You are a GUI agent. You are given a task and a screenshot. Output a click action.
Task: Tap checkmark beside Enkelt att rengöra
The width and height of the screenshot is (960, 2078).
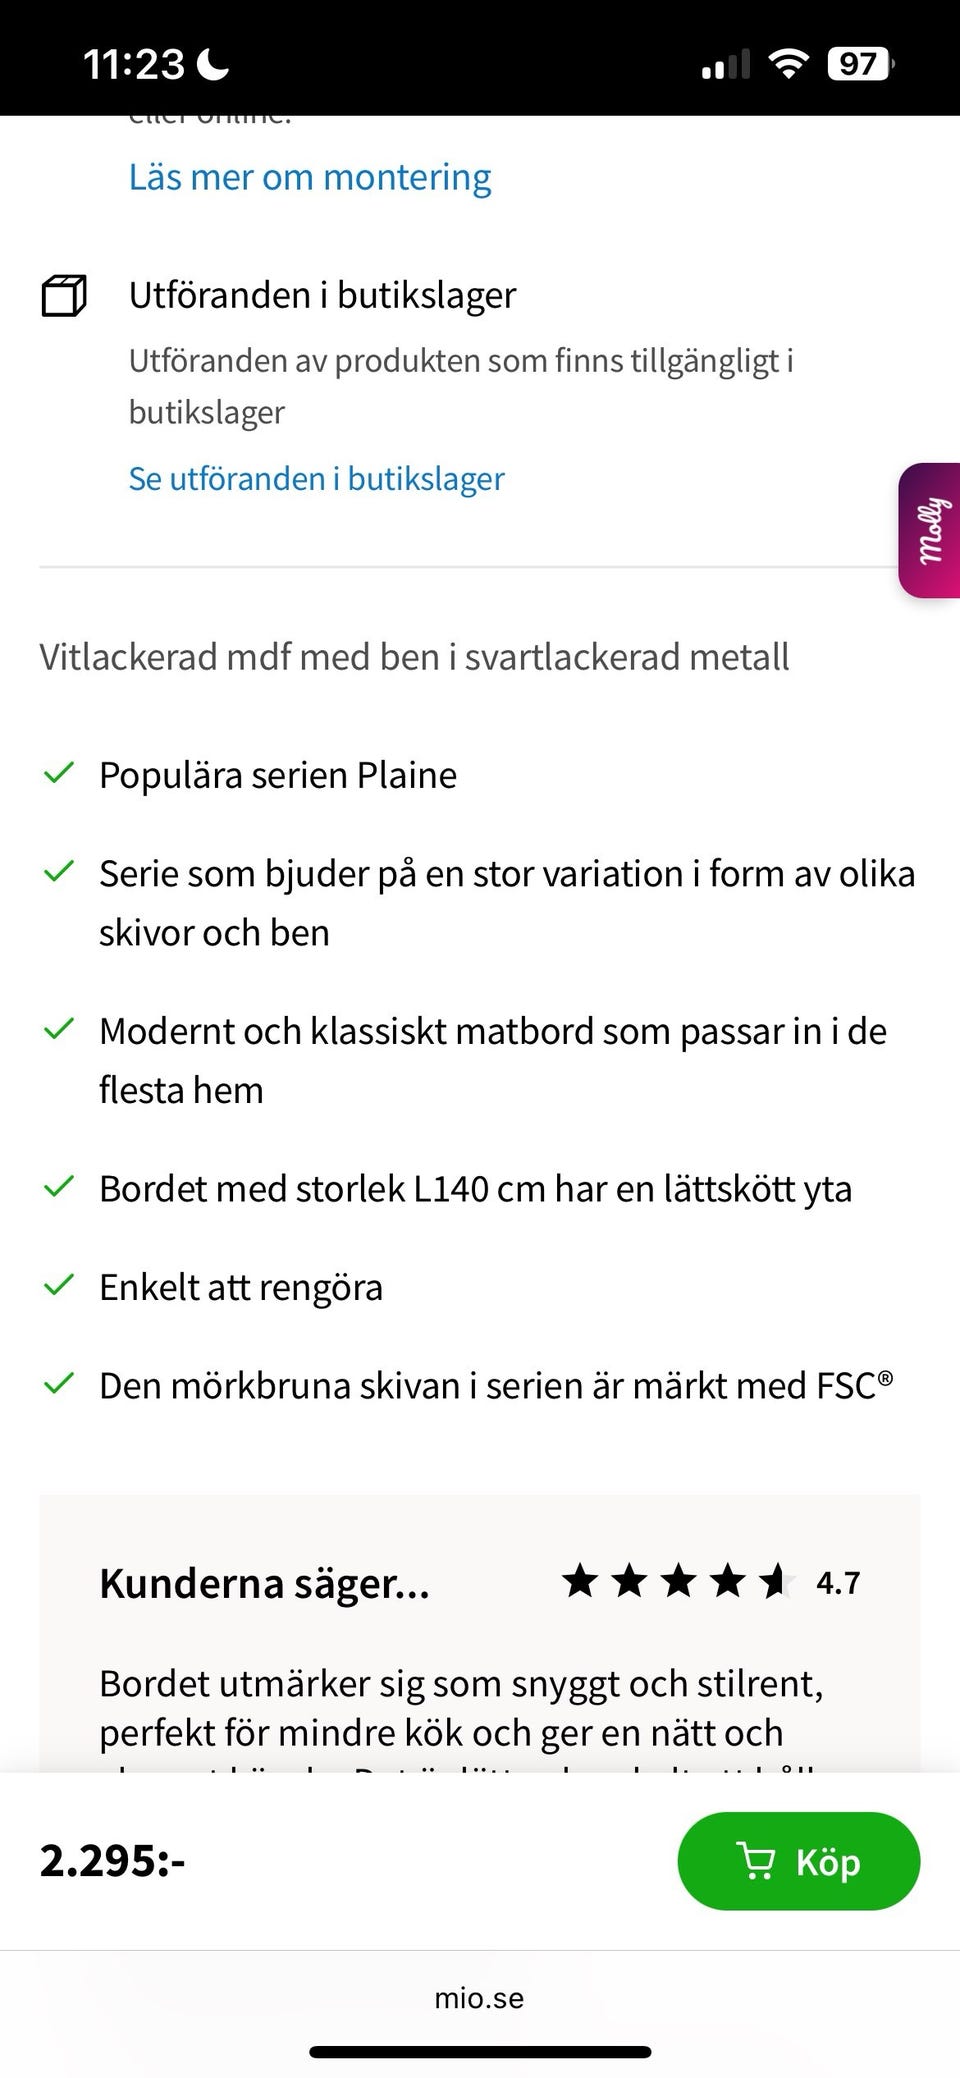59,1285
